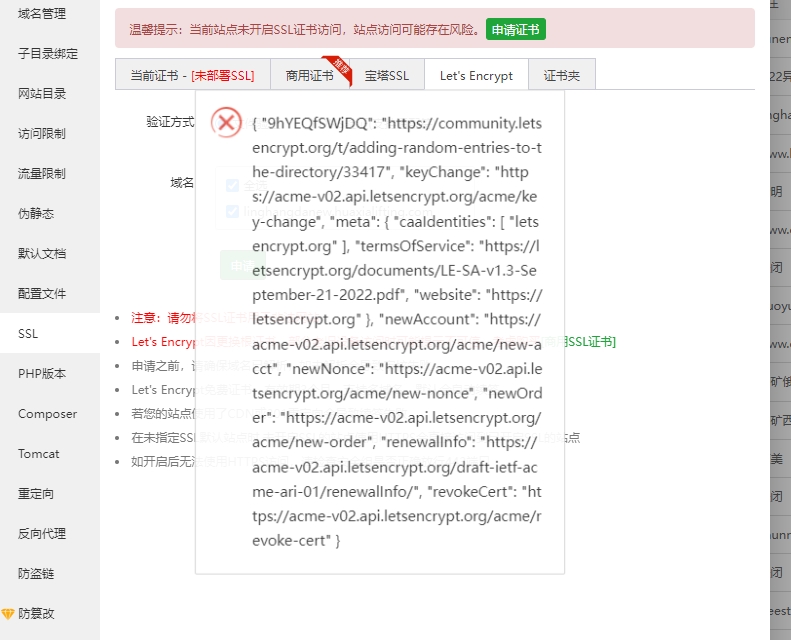This screenshot has height=640, width=791.
Task: Click the red error X icon
Action: (226, 122)
